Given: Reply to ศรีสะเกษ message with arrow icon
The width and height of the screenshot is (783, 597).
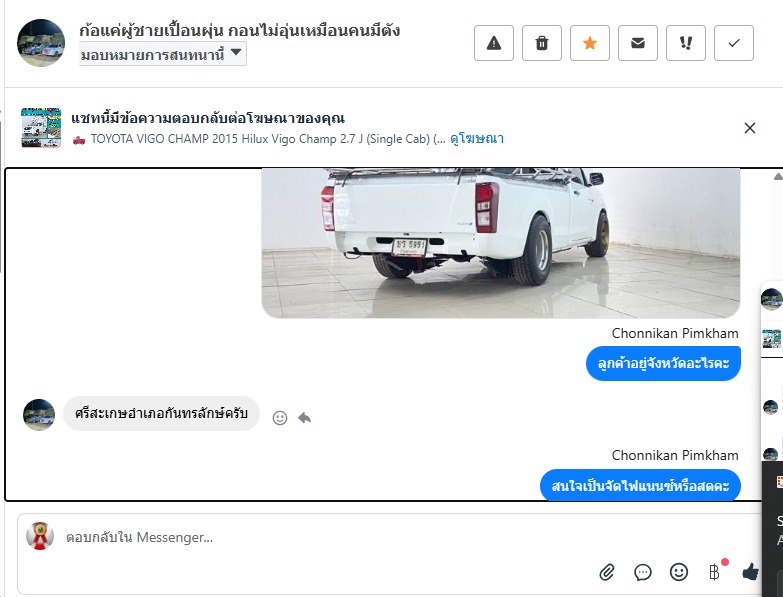Looking at the screenshot, I should coord(304,417).
